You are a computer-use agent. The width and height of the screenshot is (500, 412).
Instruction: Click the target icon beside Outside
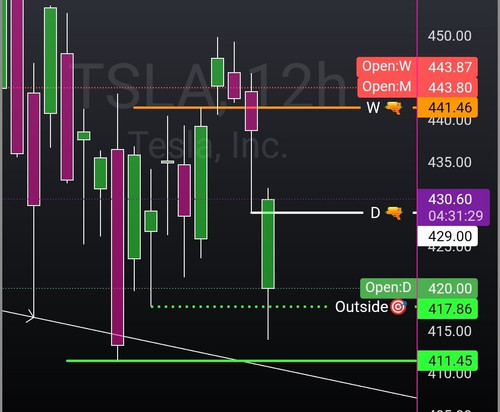click(398, 307)
